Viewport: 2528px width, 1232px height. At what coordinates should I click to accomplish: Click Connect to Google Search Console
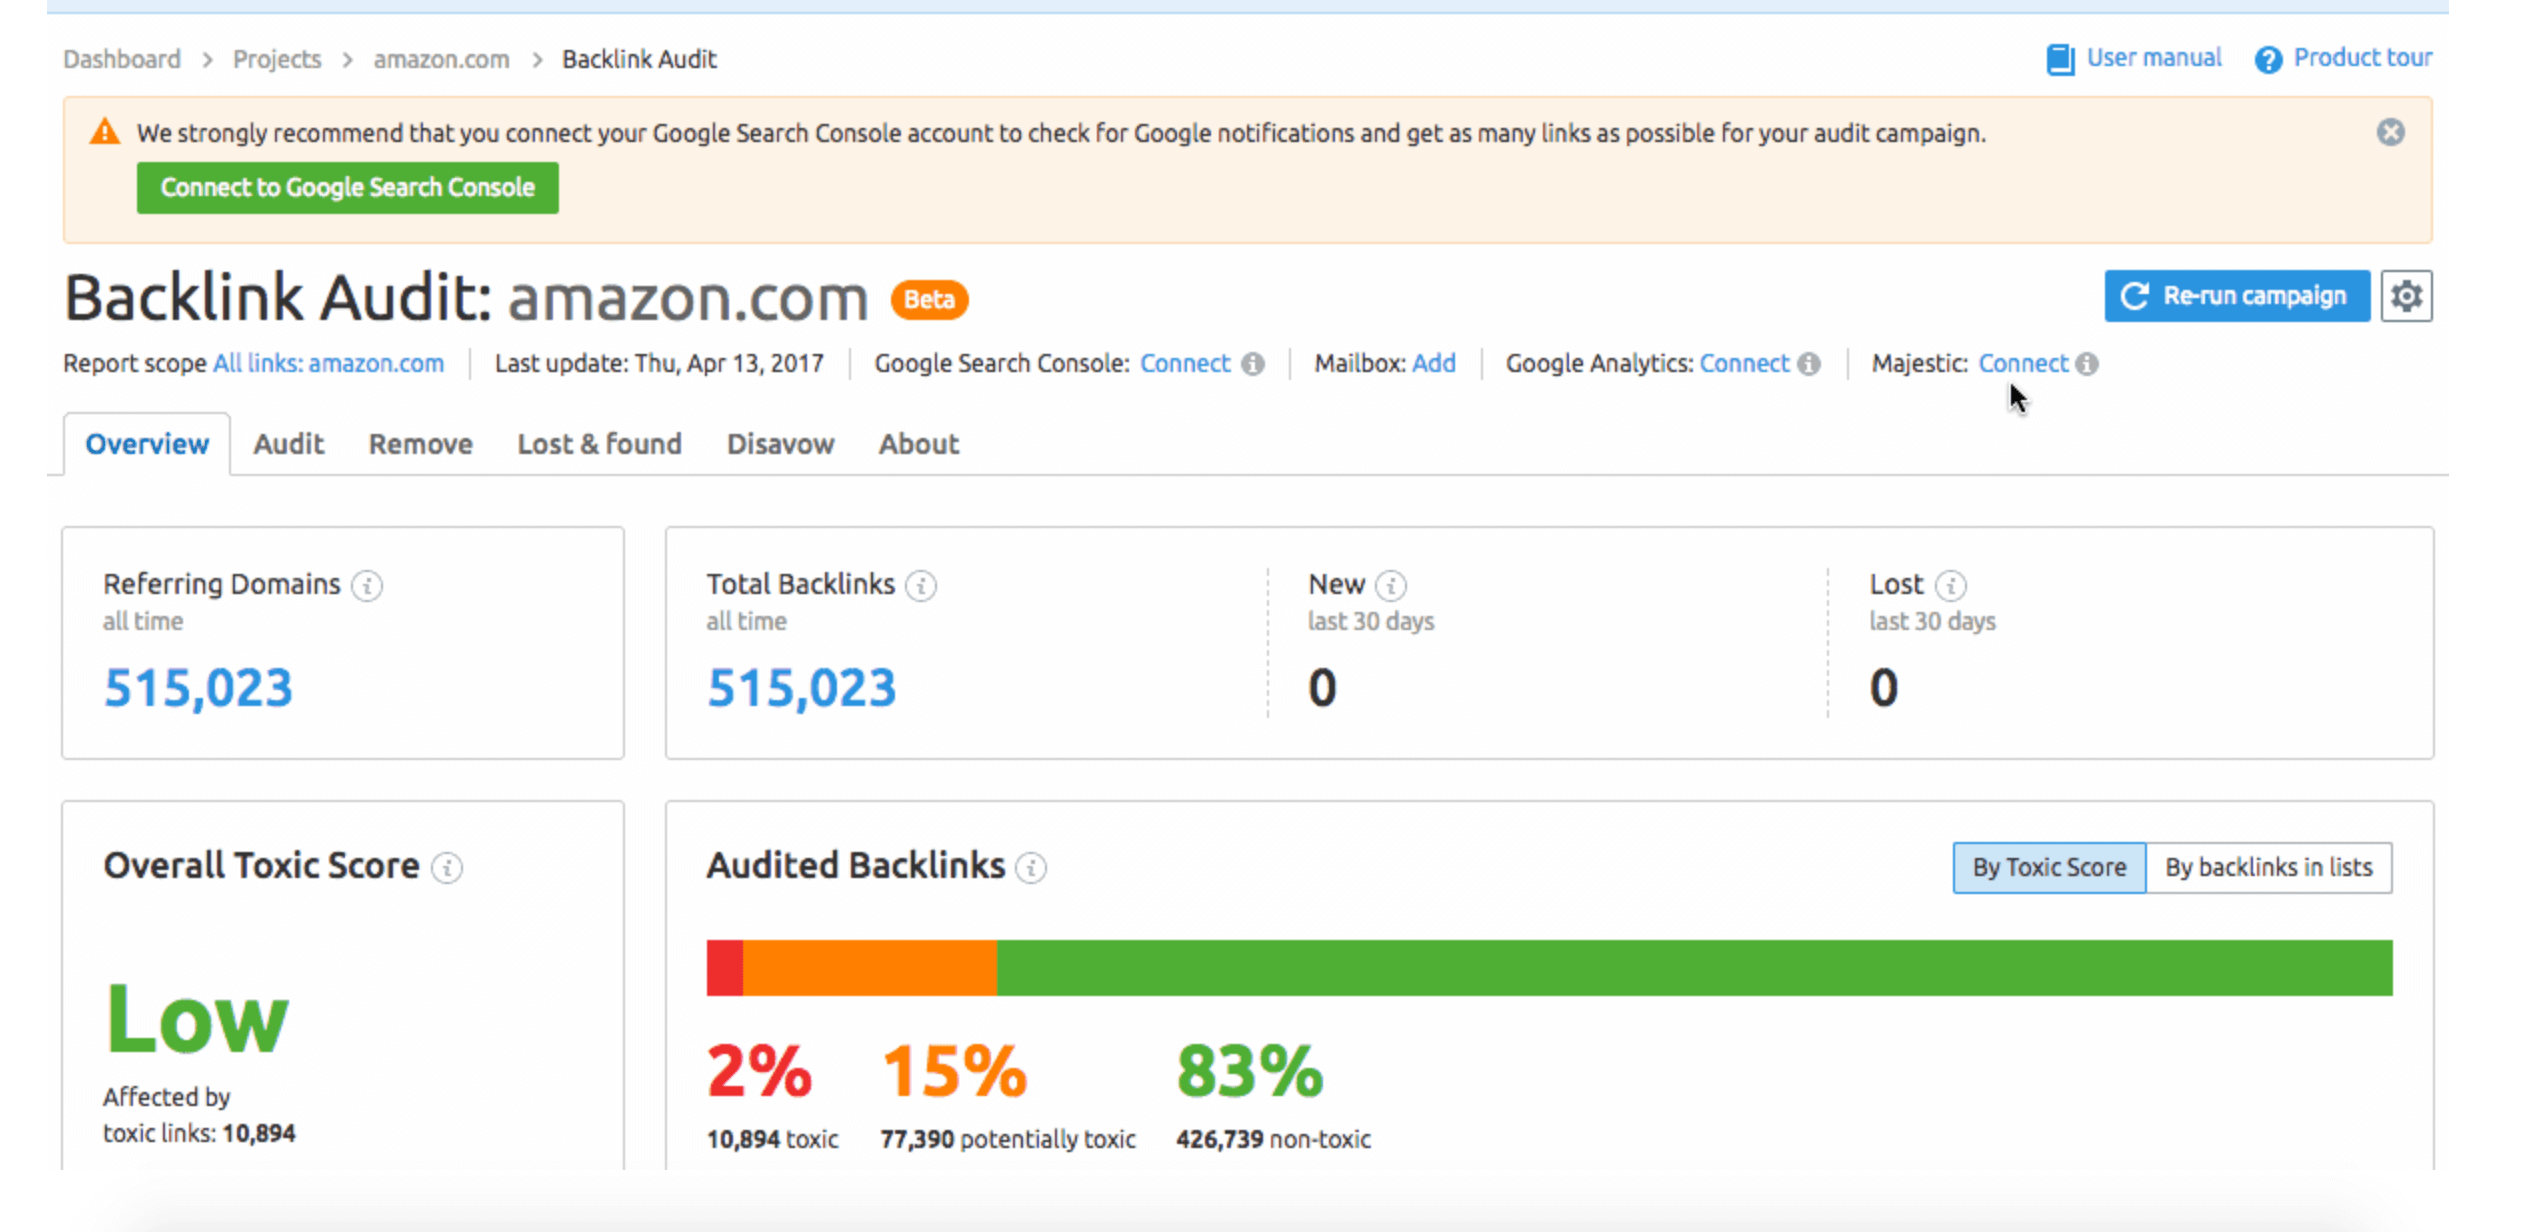pyautogui.click(x=347, y=187)
